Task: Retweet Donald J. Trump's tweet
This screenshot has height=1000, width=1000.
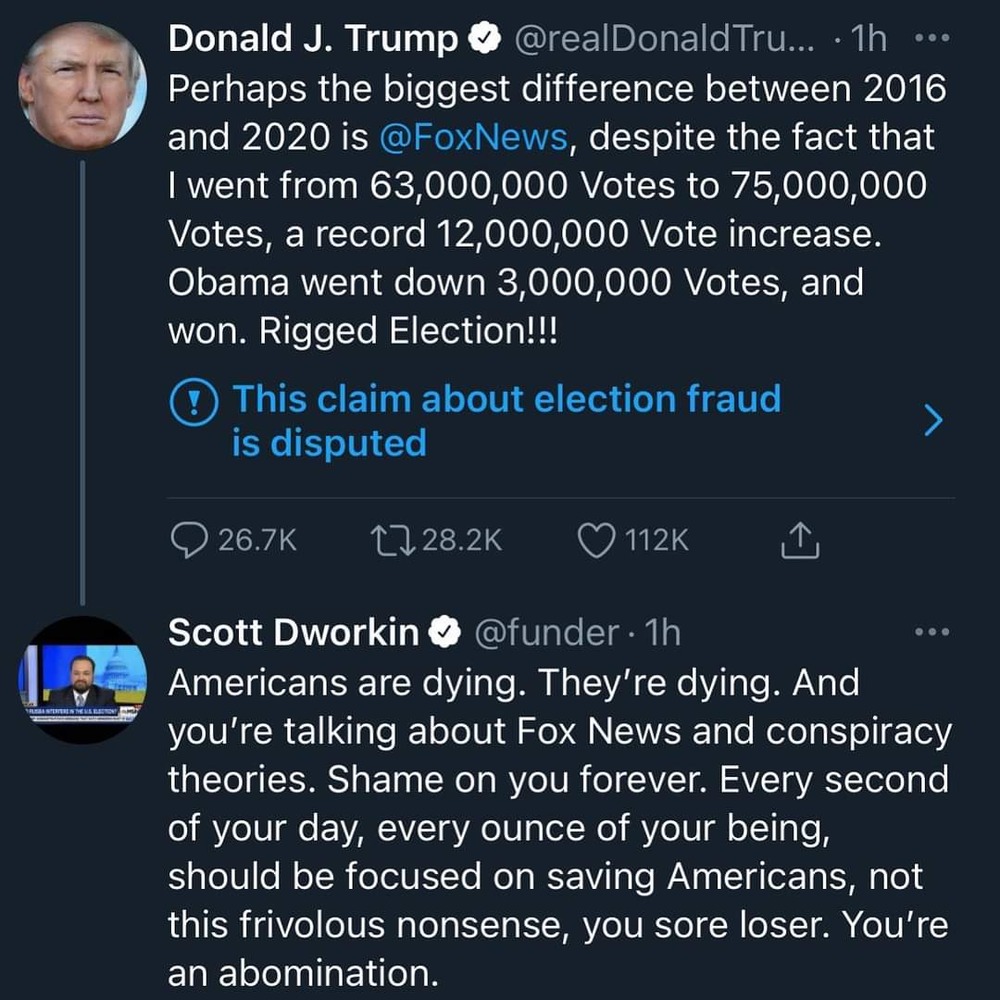Action: click(x=387, y=540)
